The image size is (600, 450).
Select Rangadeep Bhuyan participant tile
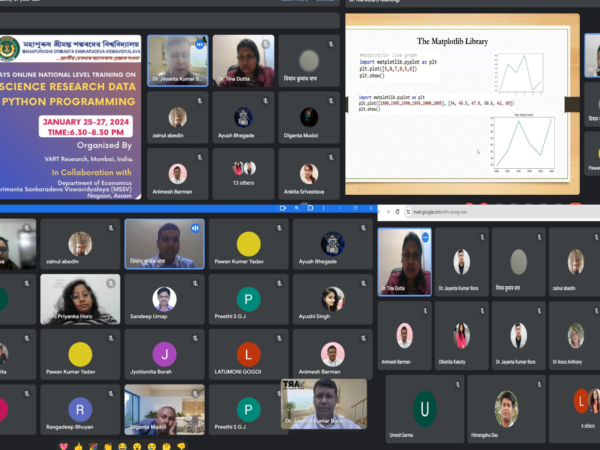[80, 409]
